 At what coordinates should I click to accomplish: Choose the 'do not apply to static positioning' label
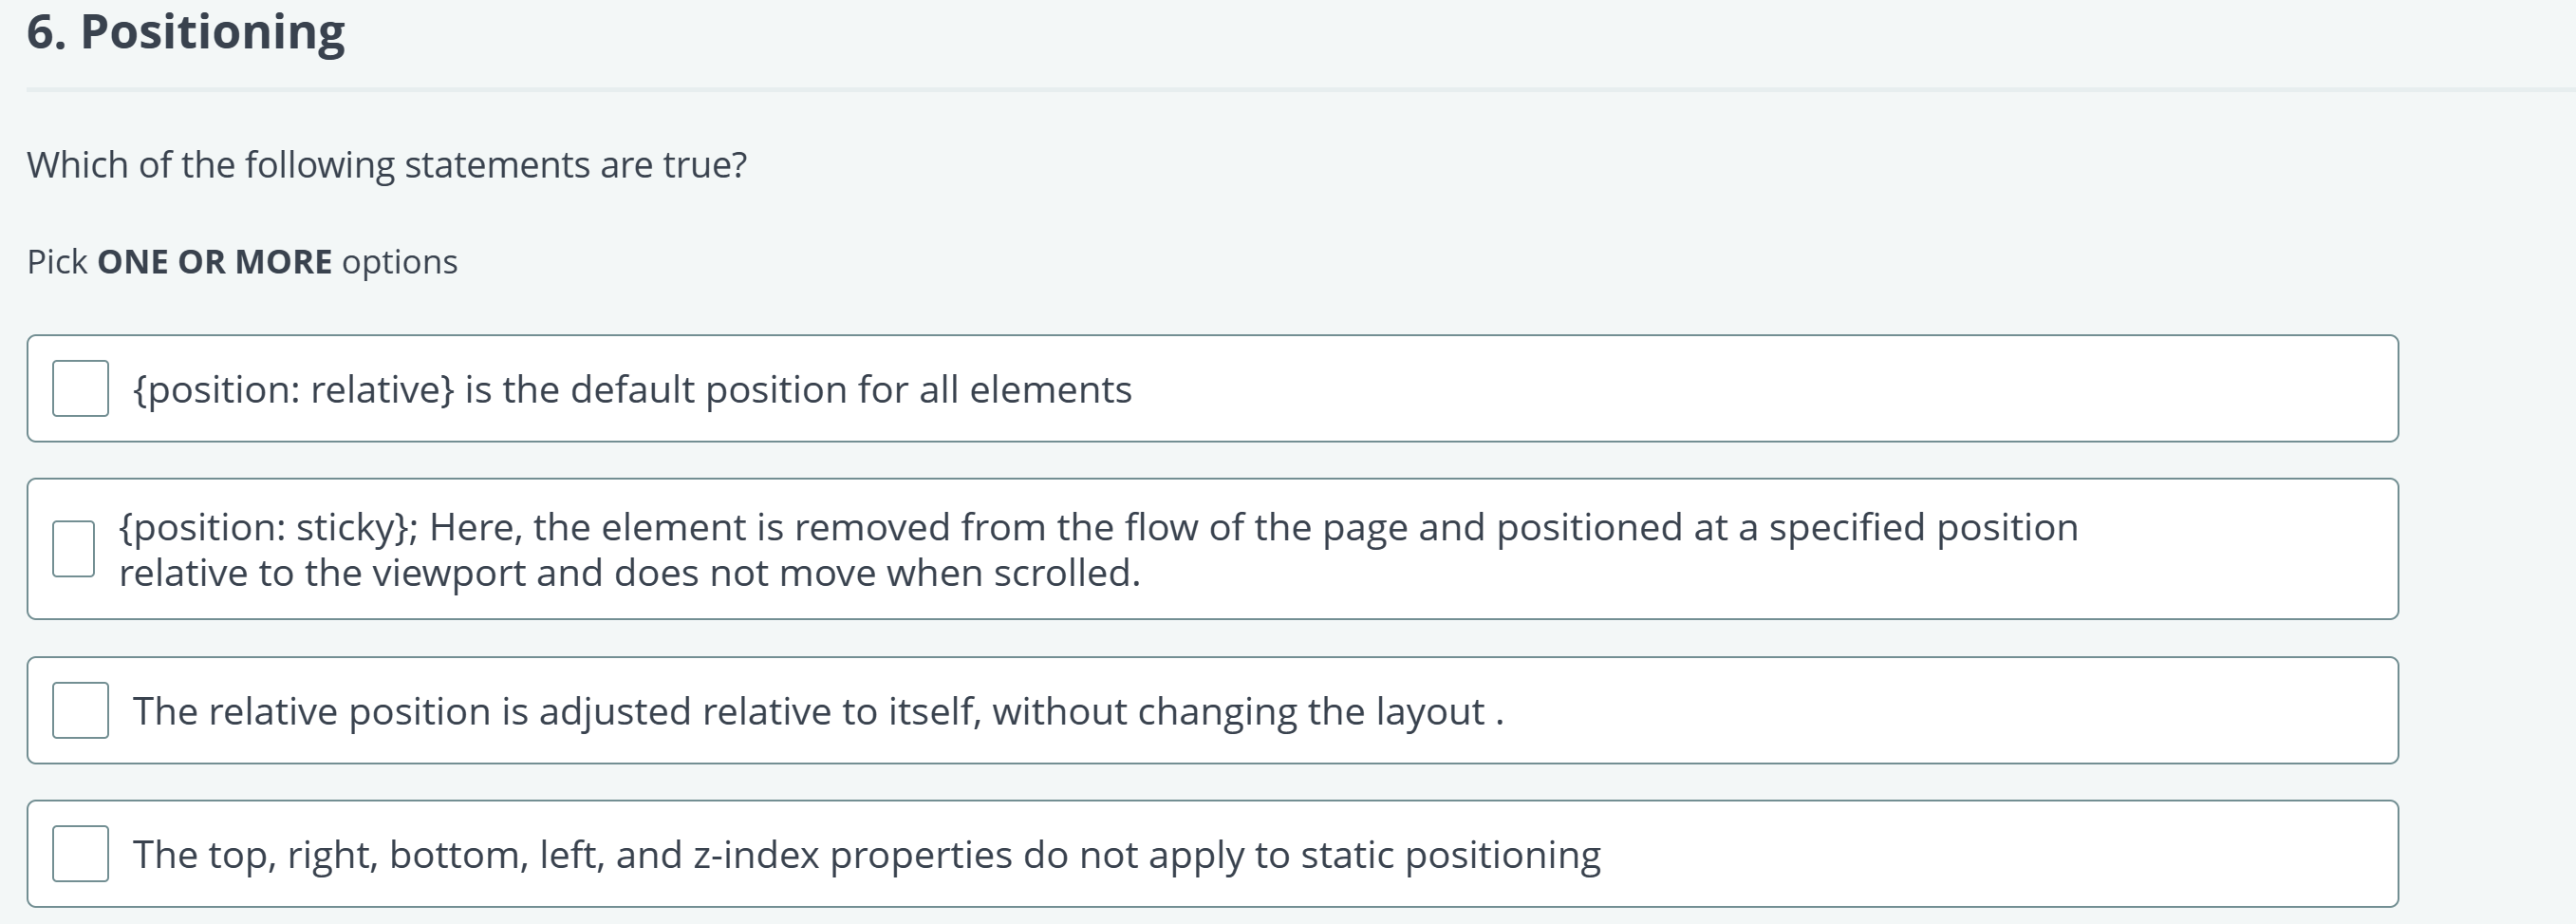[867, 854]
